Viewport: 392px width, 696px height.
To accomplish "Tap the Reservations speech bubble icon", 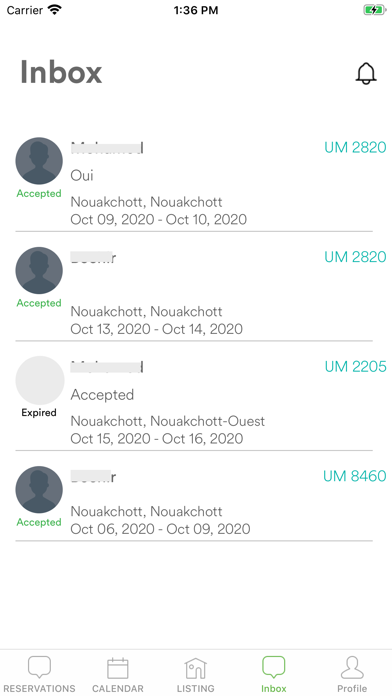I will click(x=40, y=668).
